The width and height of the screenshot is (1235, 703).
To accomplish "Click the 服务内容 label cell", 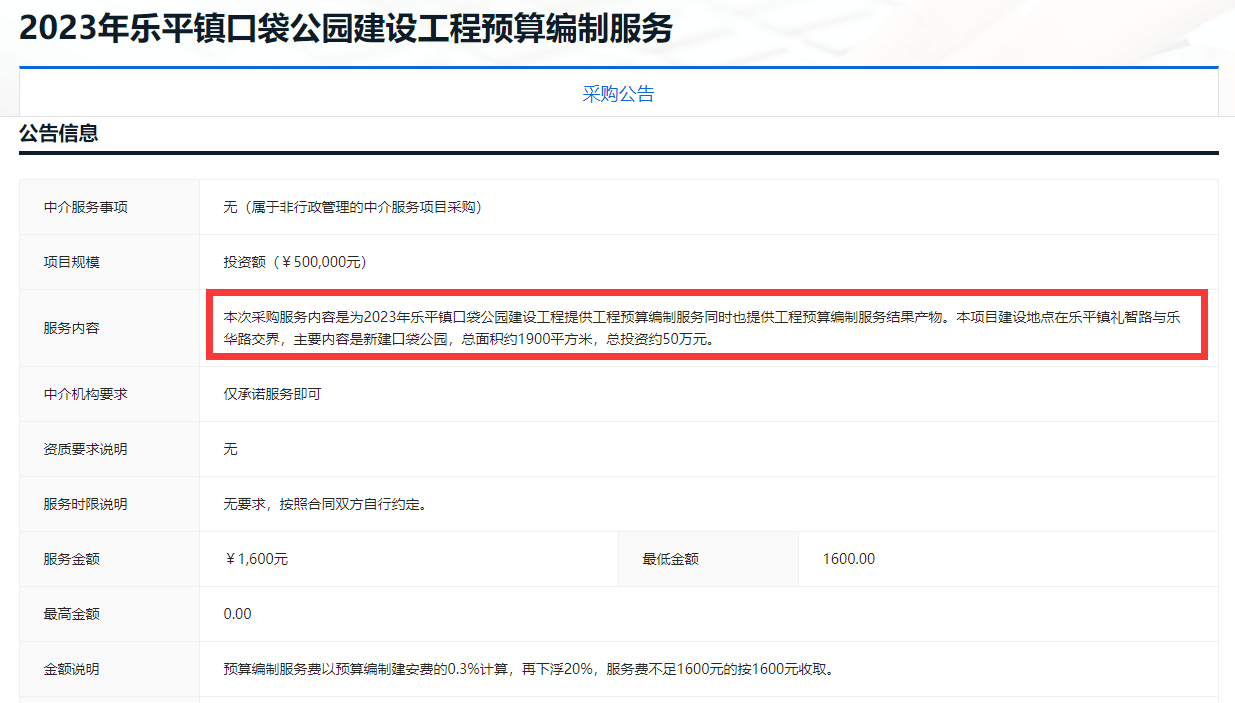I will click(110, 328).
